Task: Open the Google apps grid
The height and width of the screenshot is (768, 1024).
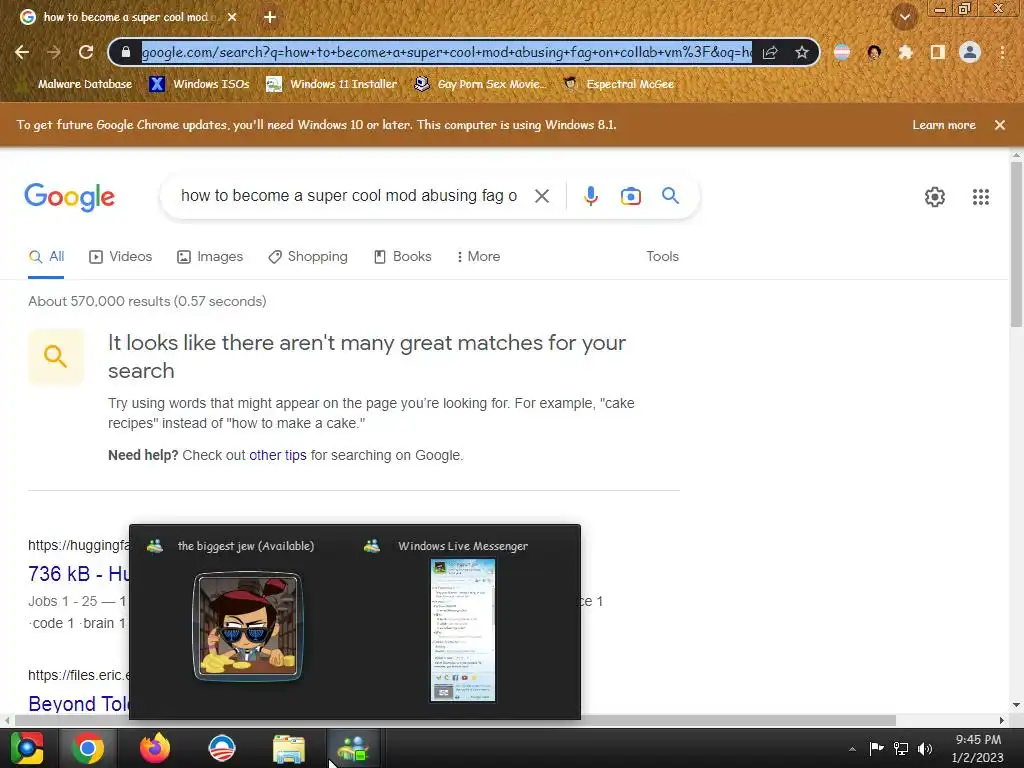Action: coord(980,197)
